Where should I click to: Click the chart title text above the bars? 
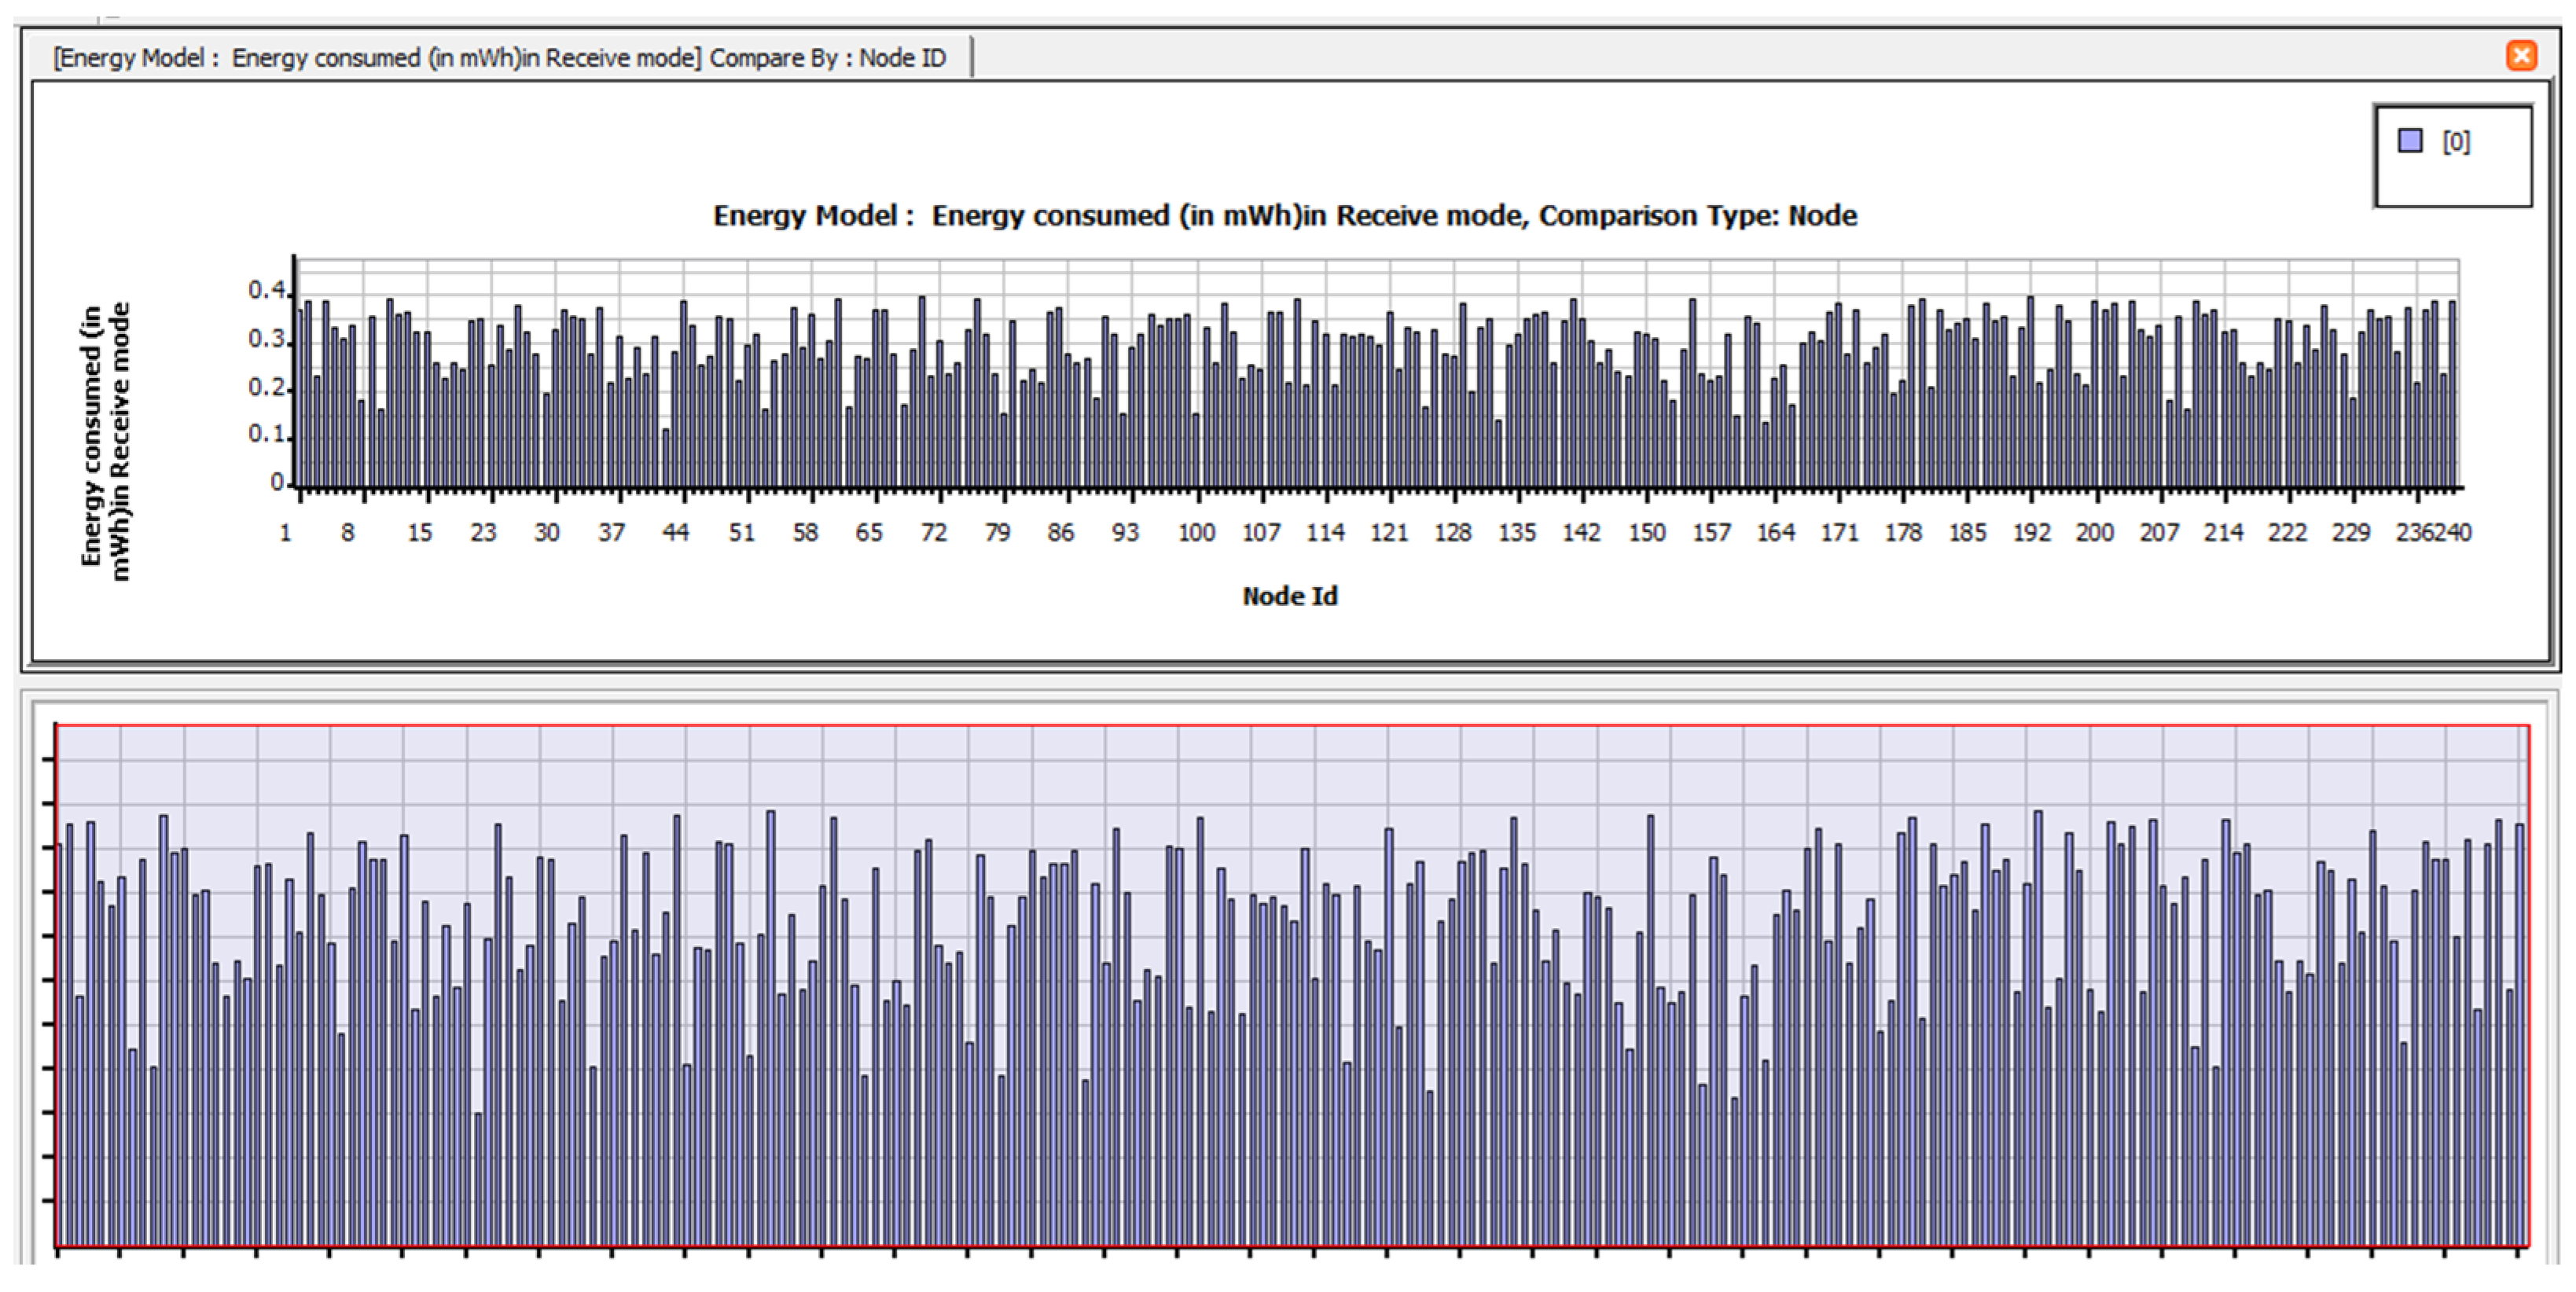[x=1284, y=216]
